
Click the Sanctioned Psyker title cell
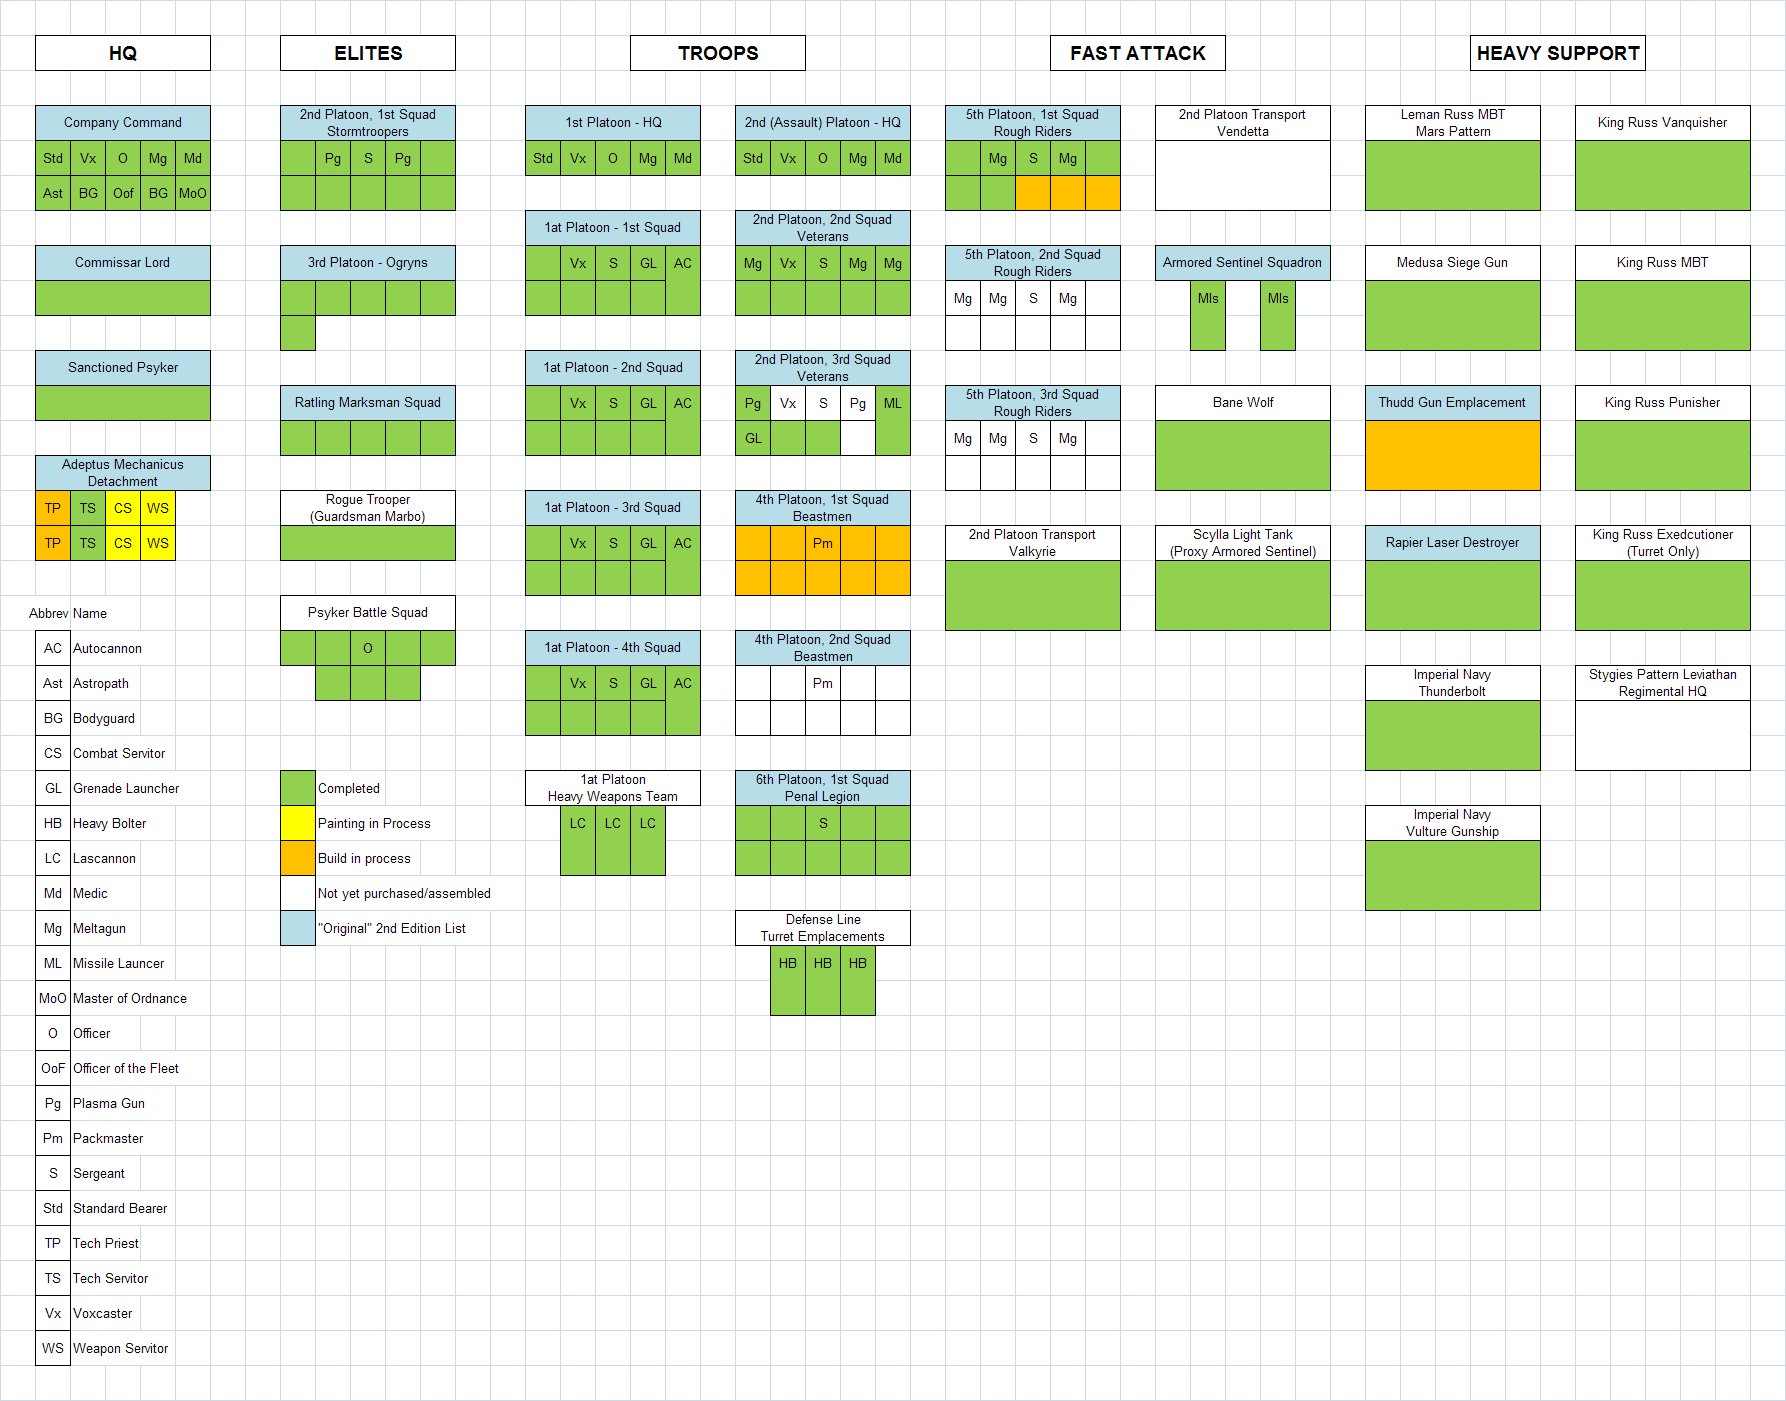tap(123, 368)
